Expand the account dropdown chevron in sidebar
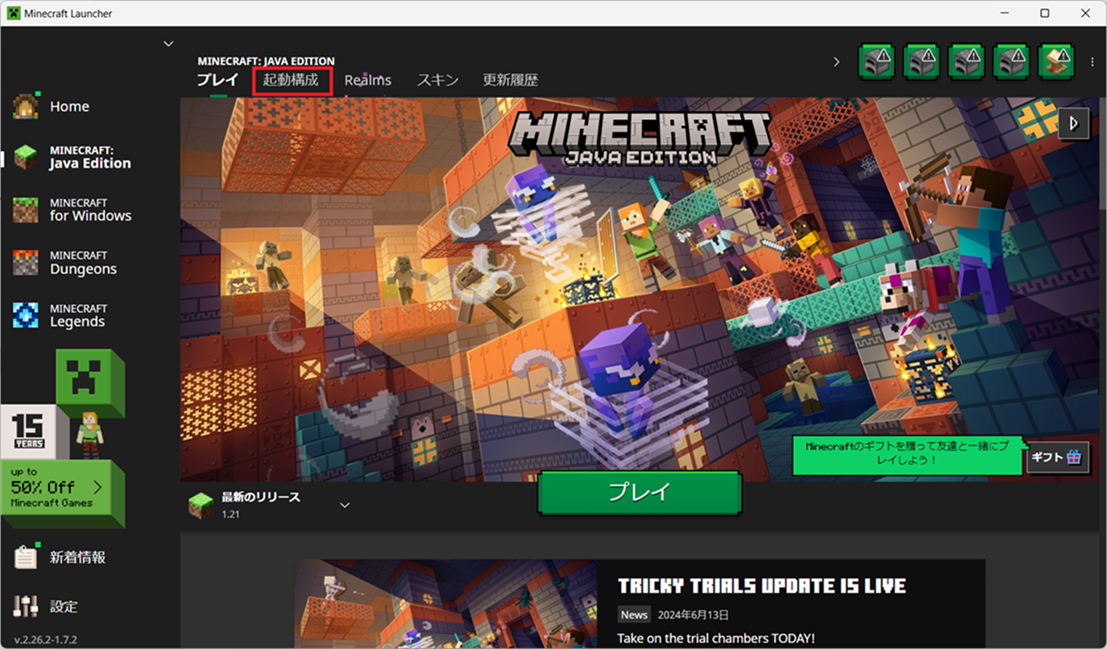The image size is (1107, 649). click(168, 44)
